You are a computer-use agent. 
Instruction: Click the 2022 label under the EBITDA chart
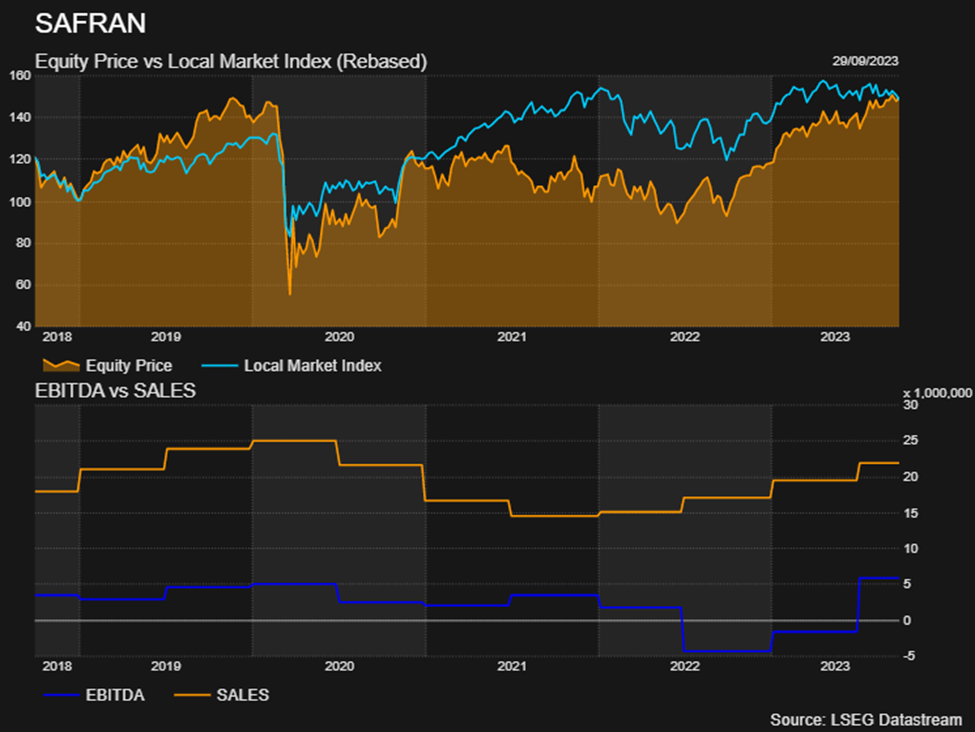click(x=685, y=667)
